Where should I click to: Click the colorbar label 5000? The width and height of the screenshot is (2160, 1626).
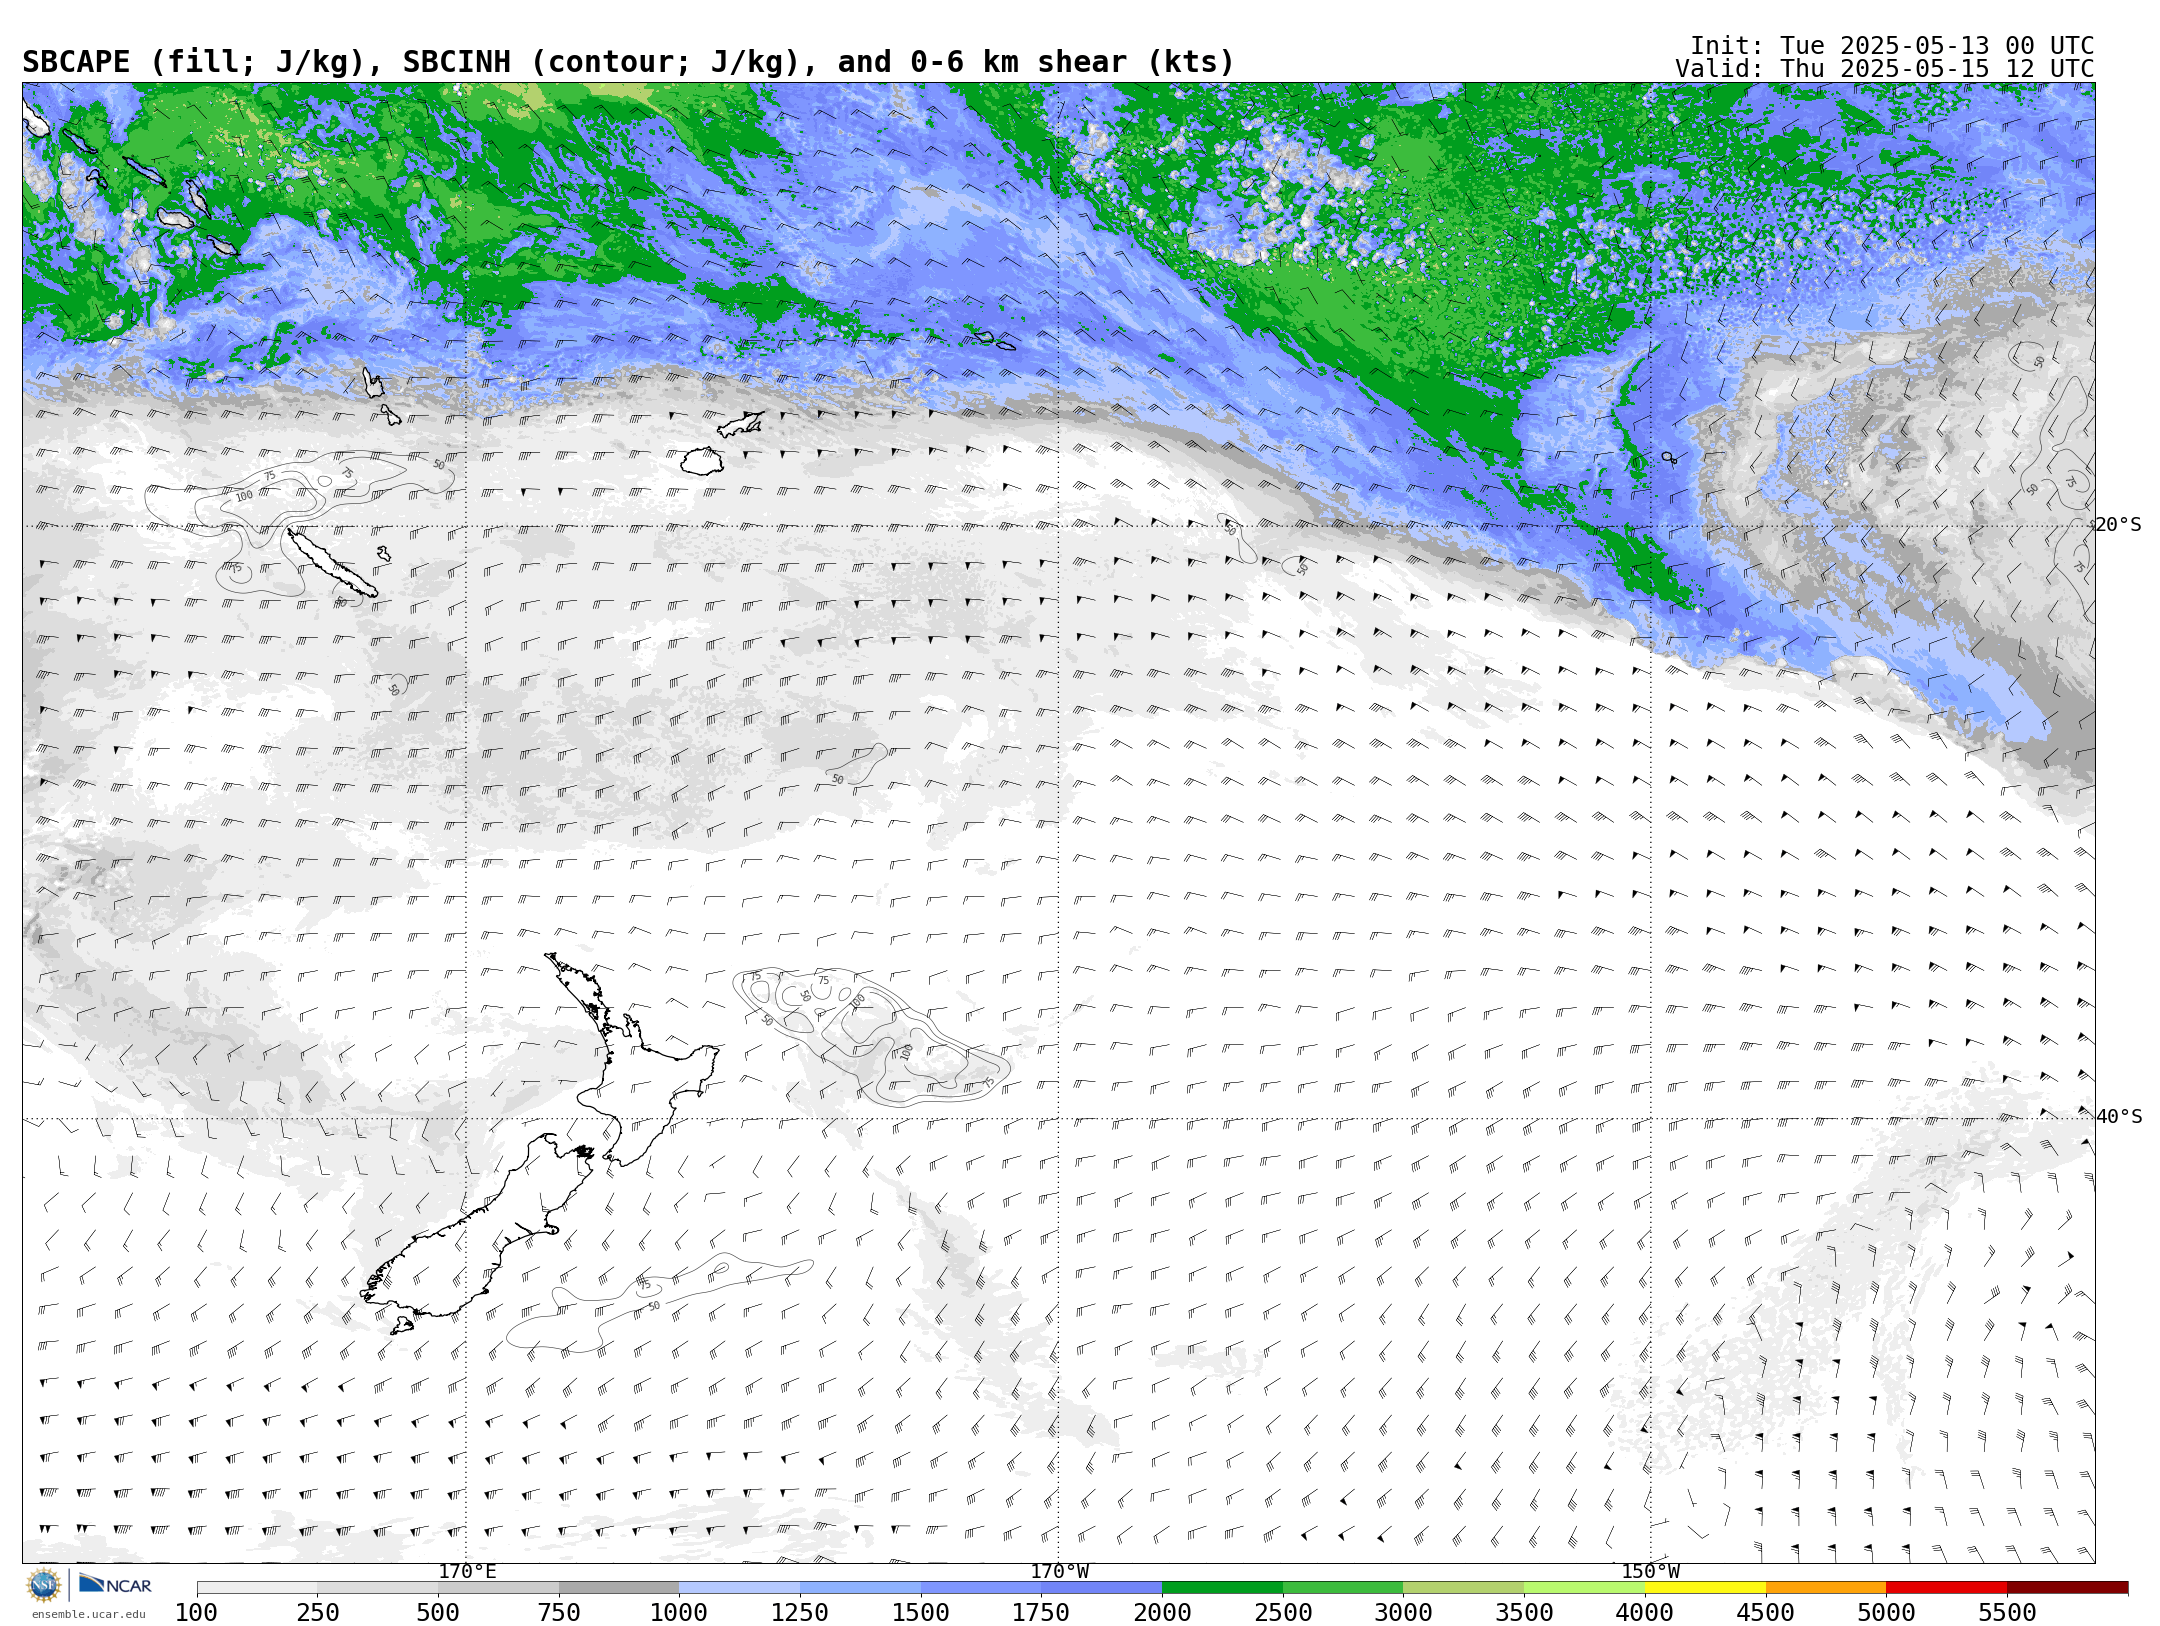pyautogui.click(x=1887, y=1612)
